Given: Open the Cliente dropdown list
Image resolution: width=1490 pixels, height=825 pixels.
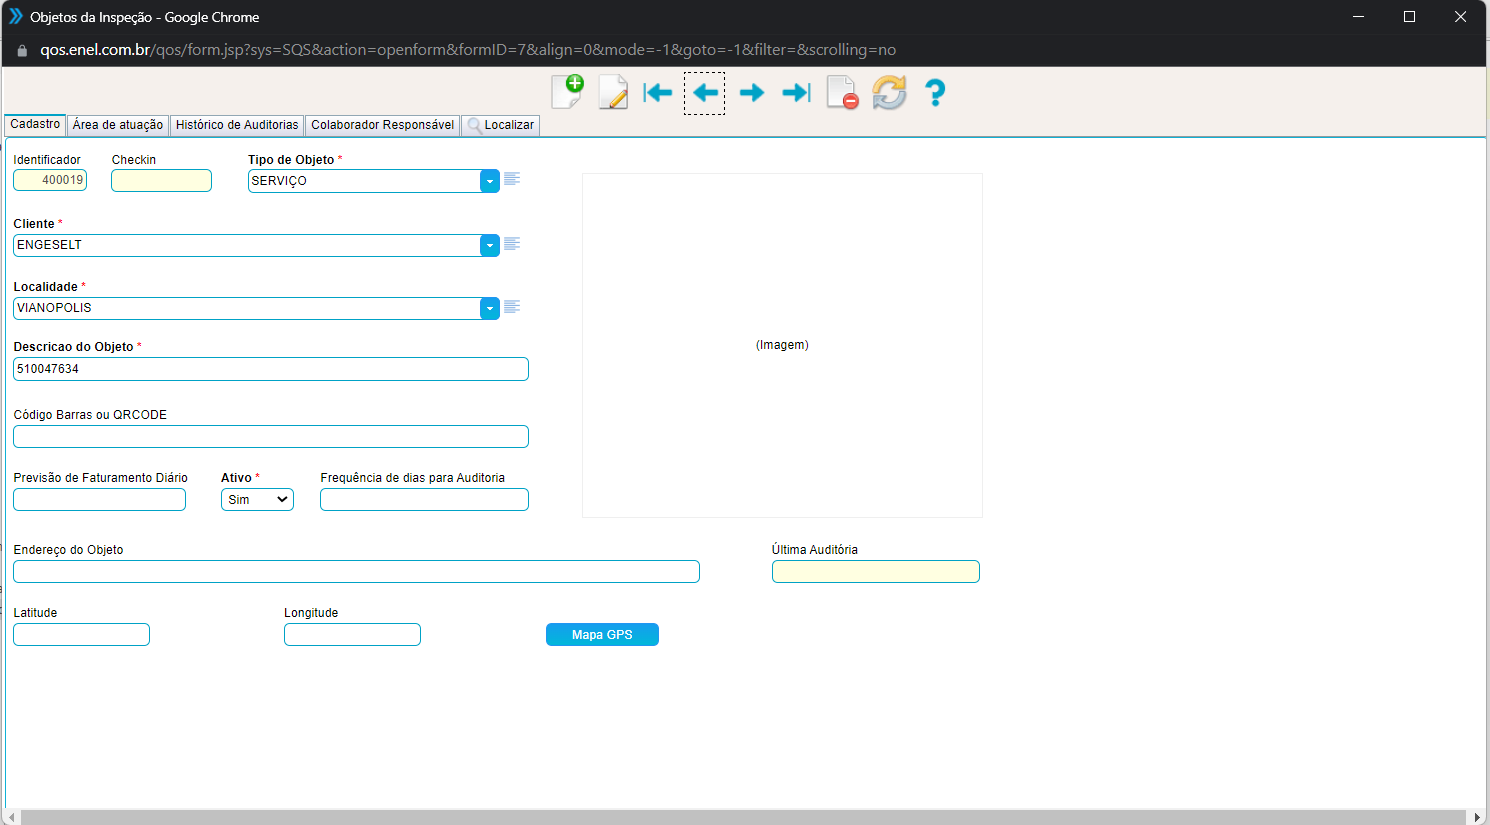Looking at the screenshot, I should pos(489,245).
